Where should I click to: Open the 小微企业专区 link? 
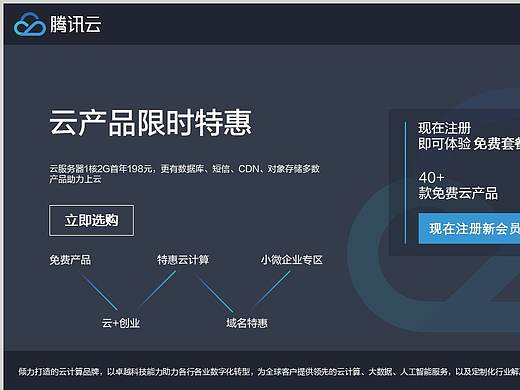coord(292,260)
